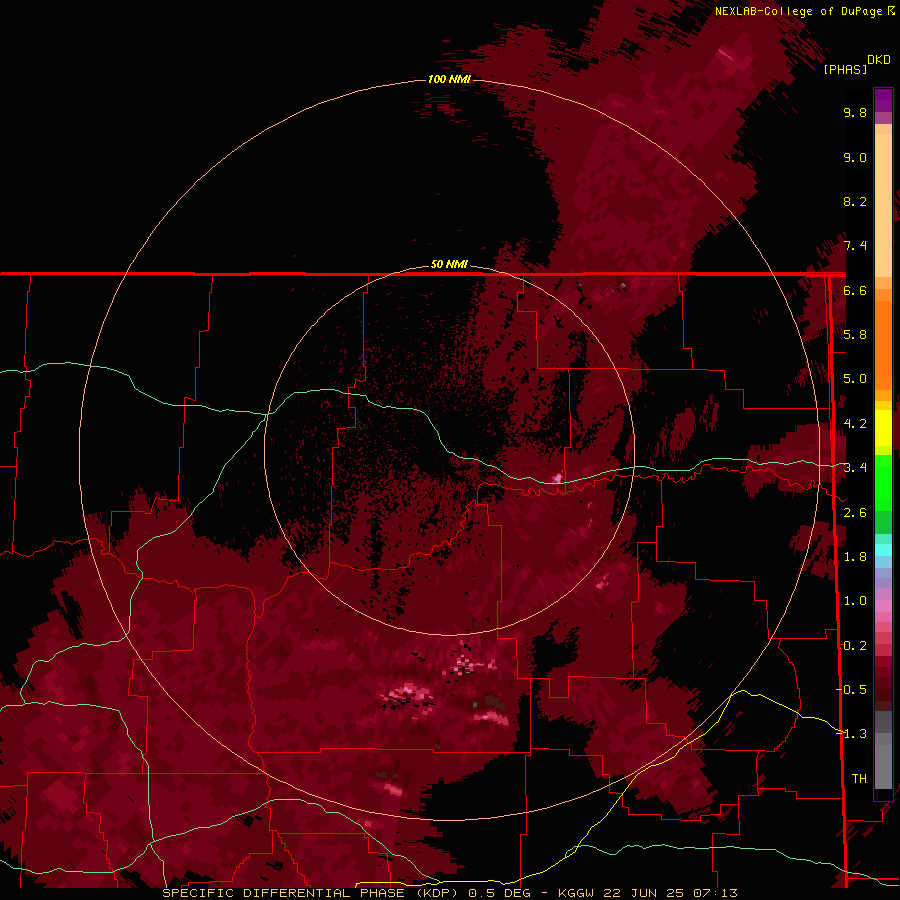Click the 2.6 value on the color scale
The height and width of the screenshot is (900, 900).
tap(855, 513)
